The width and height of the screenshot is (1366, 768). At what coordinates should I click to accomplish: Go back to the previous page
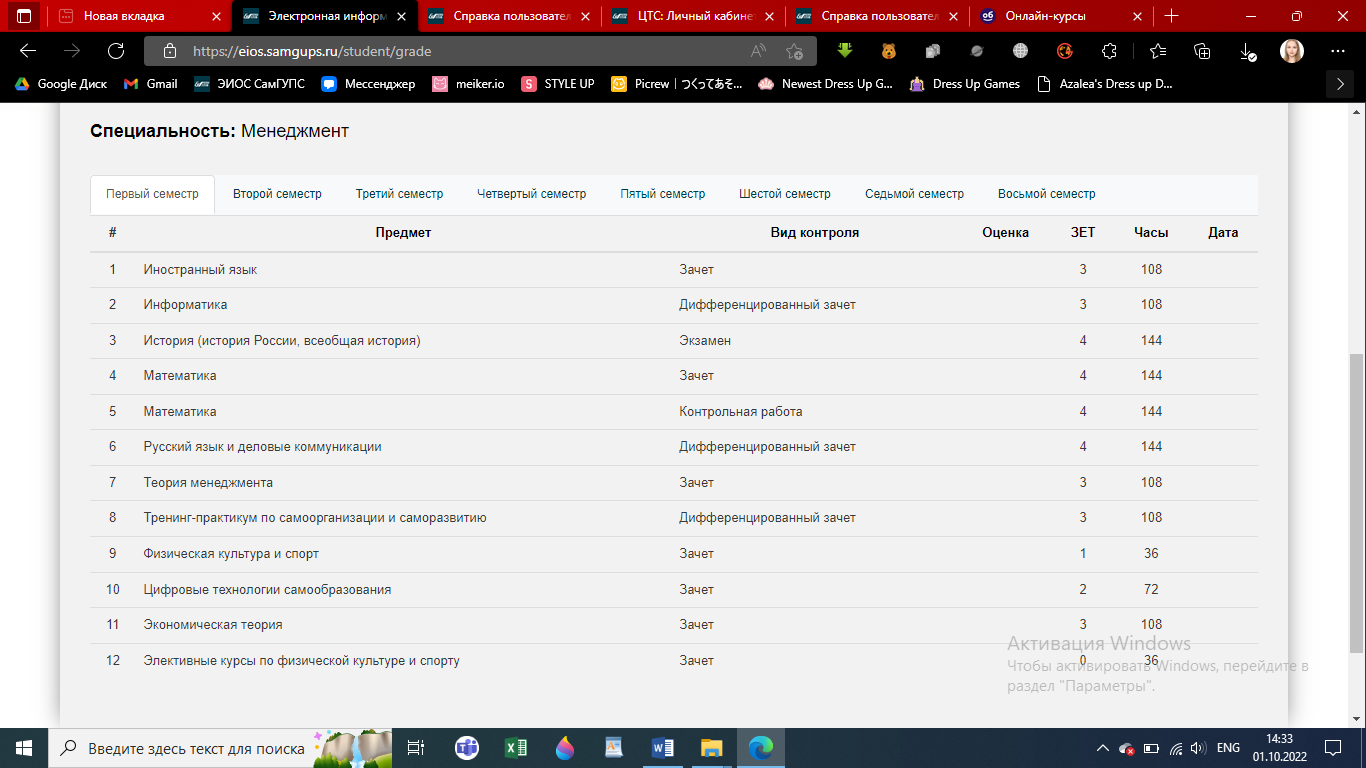click(28, 51)
